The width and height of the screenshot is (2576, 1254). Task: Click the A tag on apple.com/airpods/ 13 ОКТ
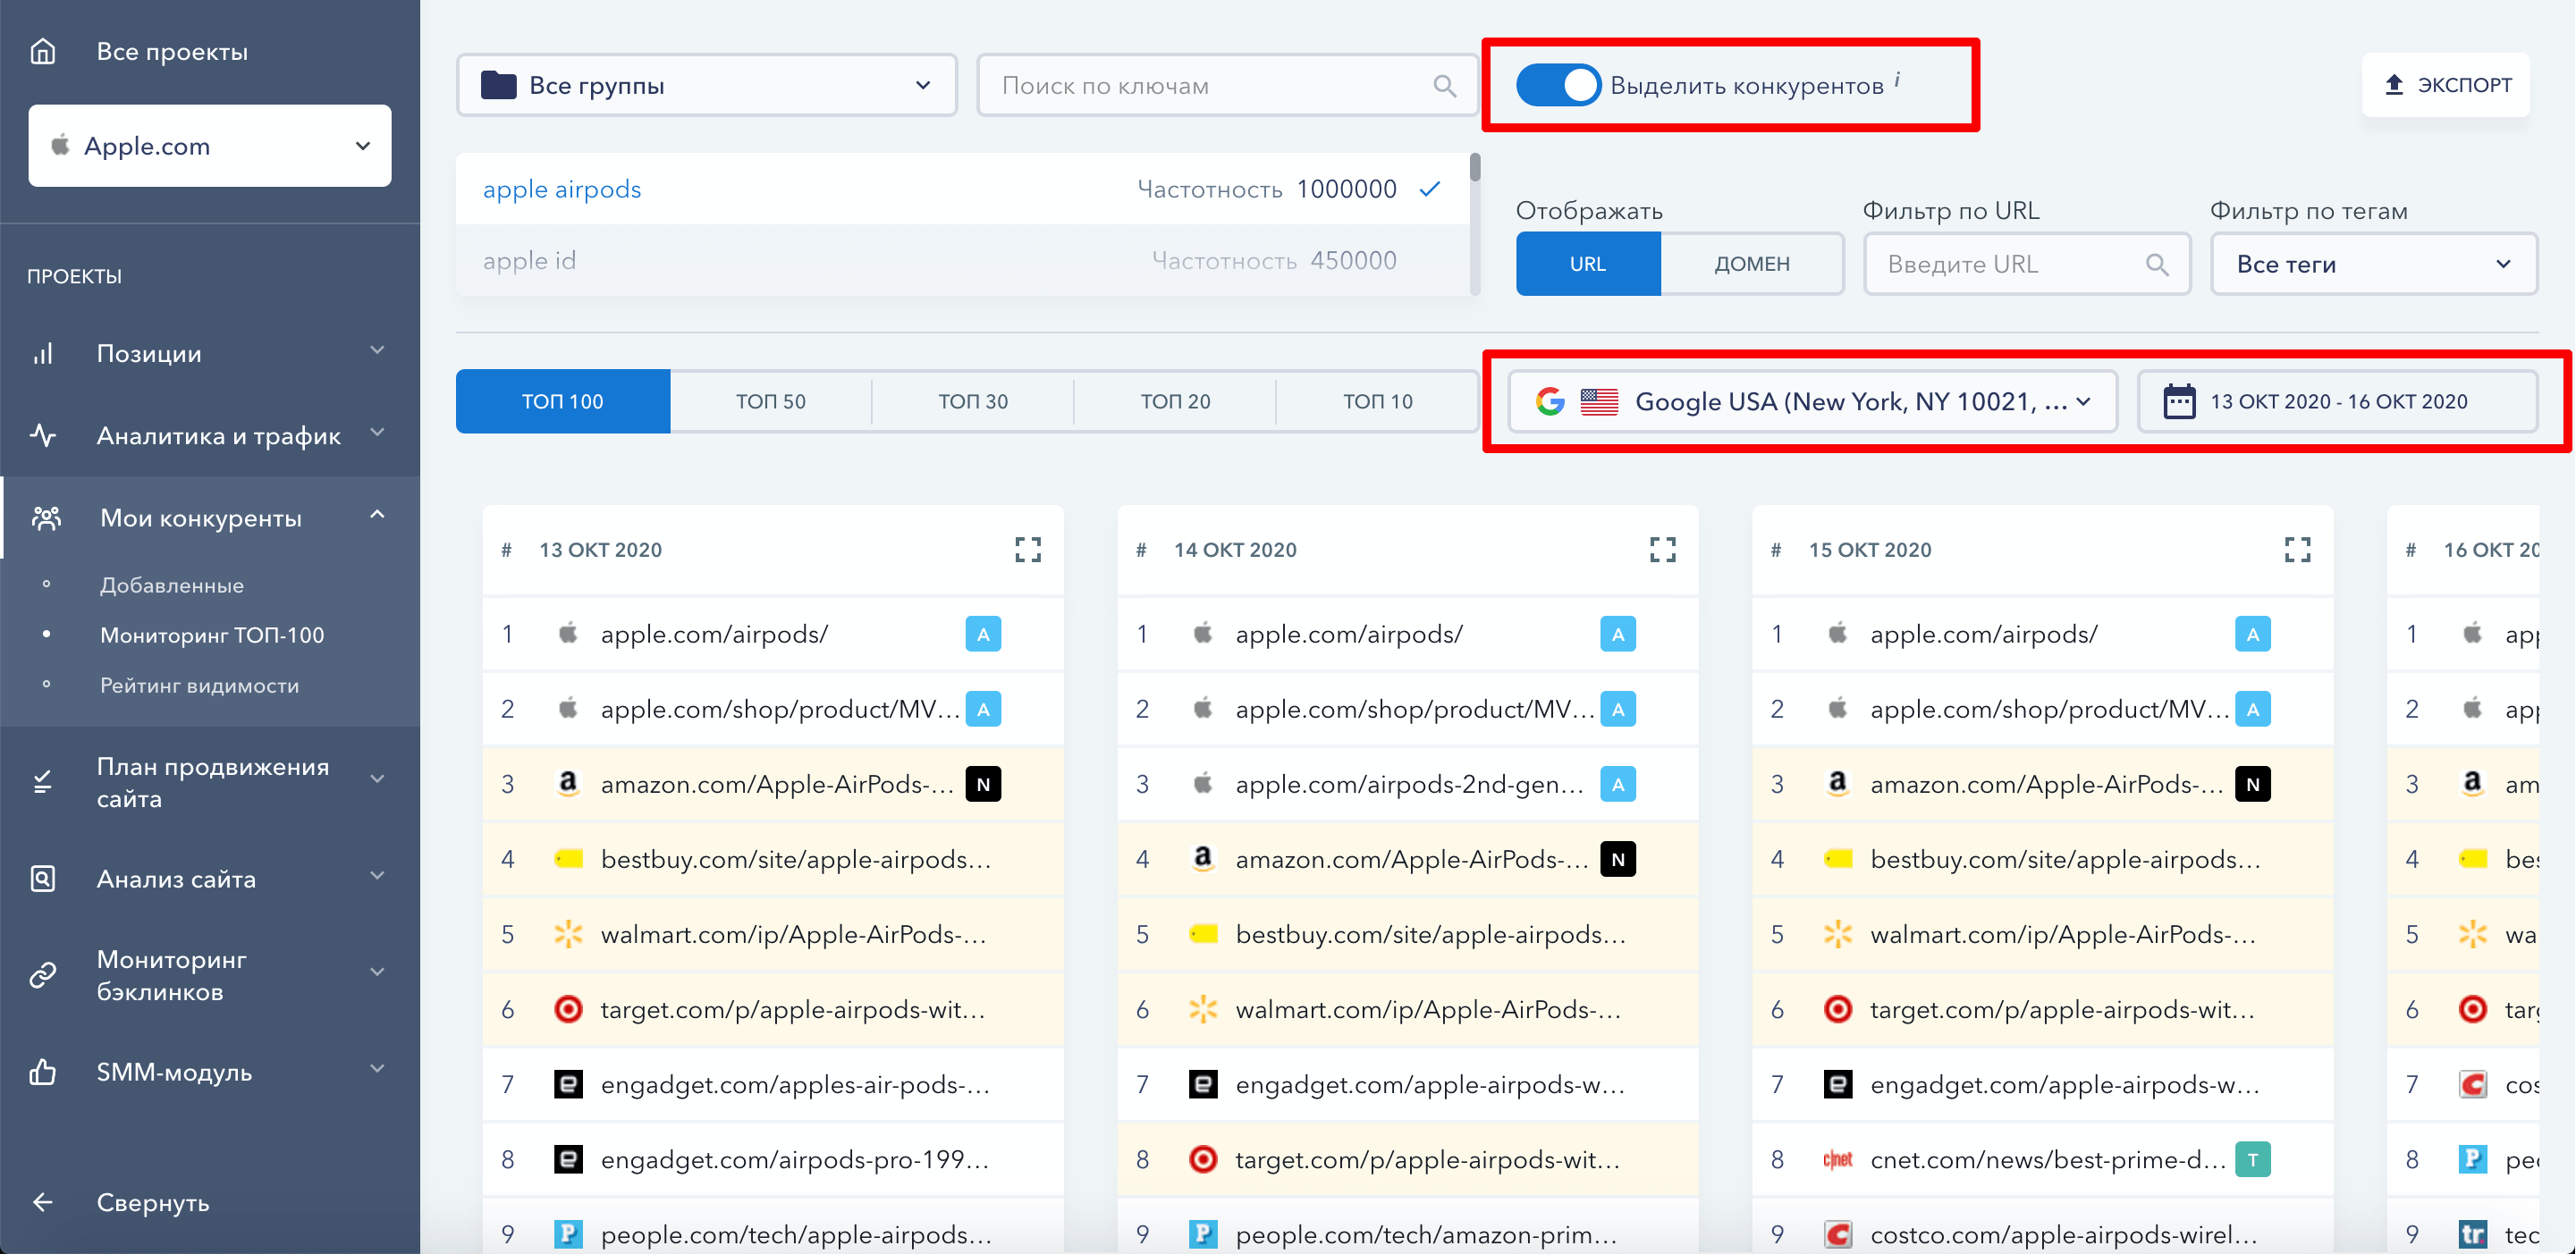pyautogui.click(x=983, y=634)
